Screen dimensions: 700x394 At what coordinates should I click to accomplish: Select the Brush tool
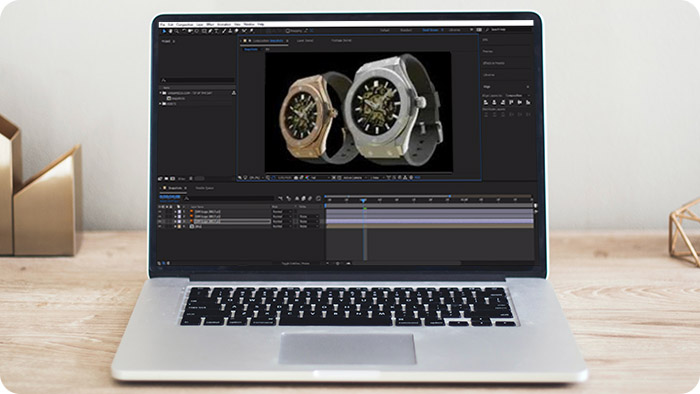tap(223, 31)
